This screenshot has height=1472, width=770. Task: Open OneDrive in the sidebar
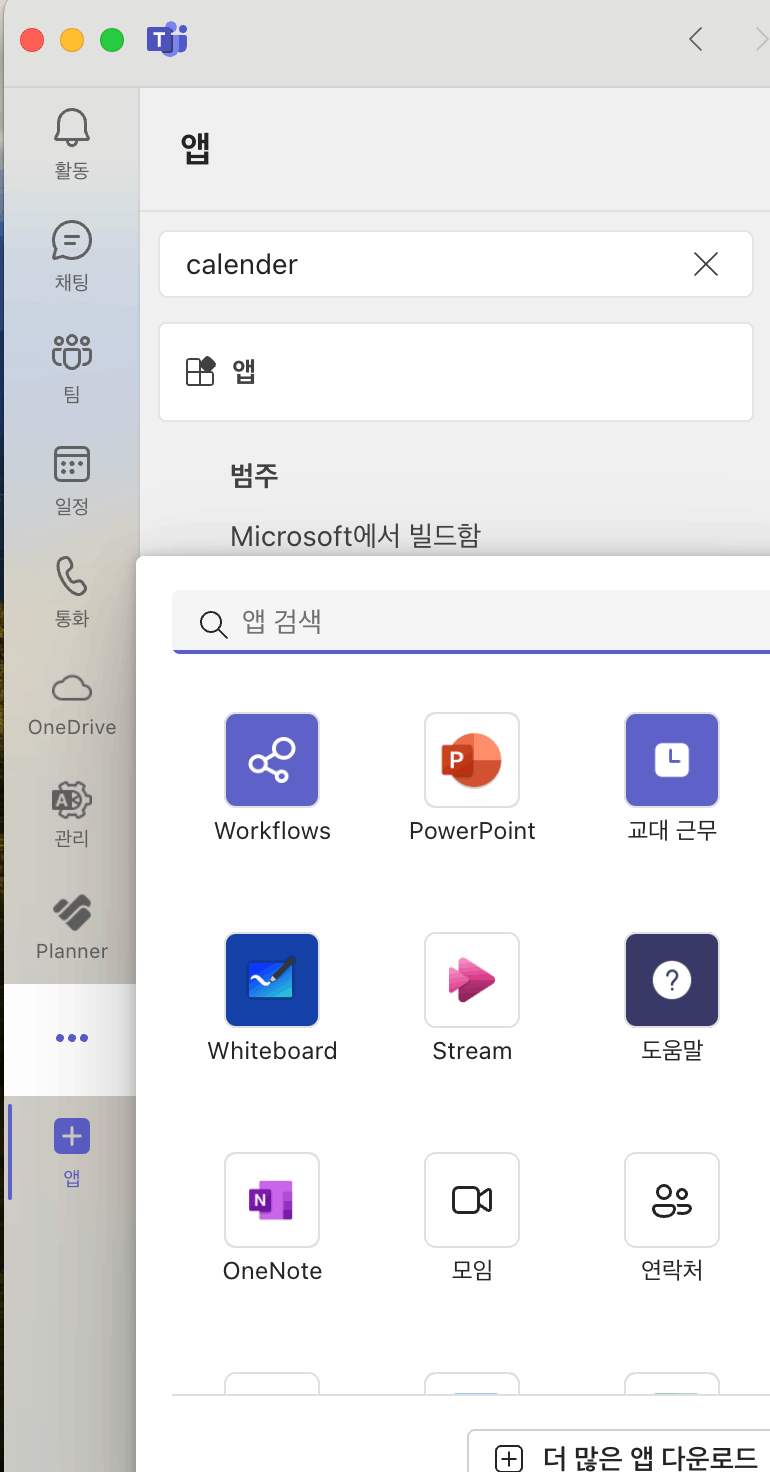(x=72, y=703)
